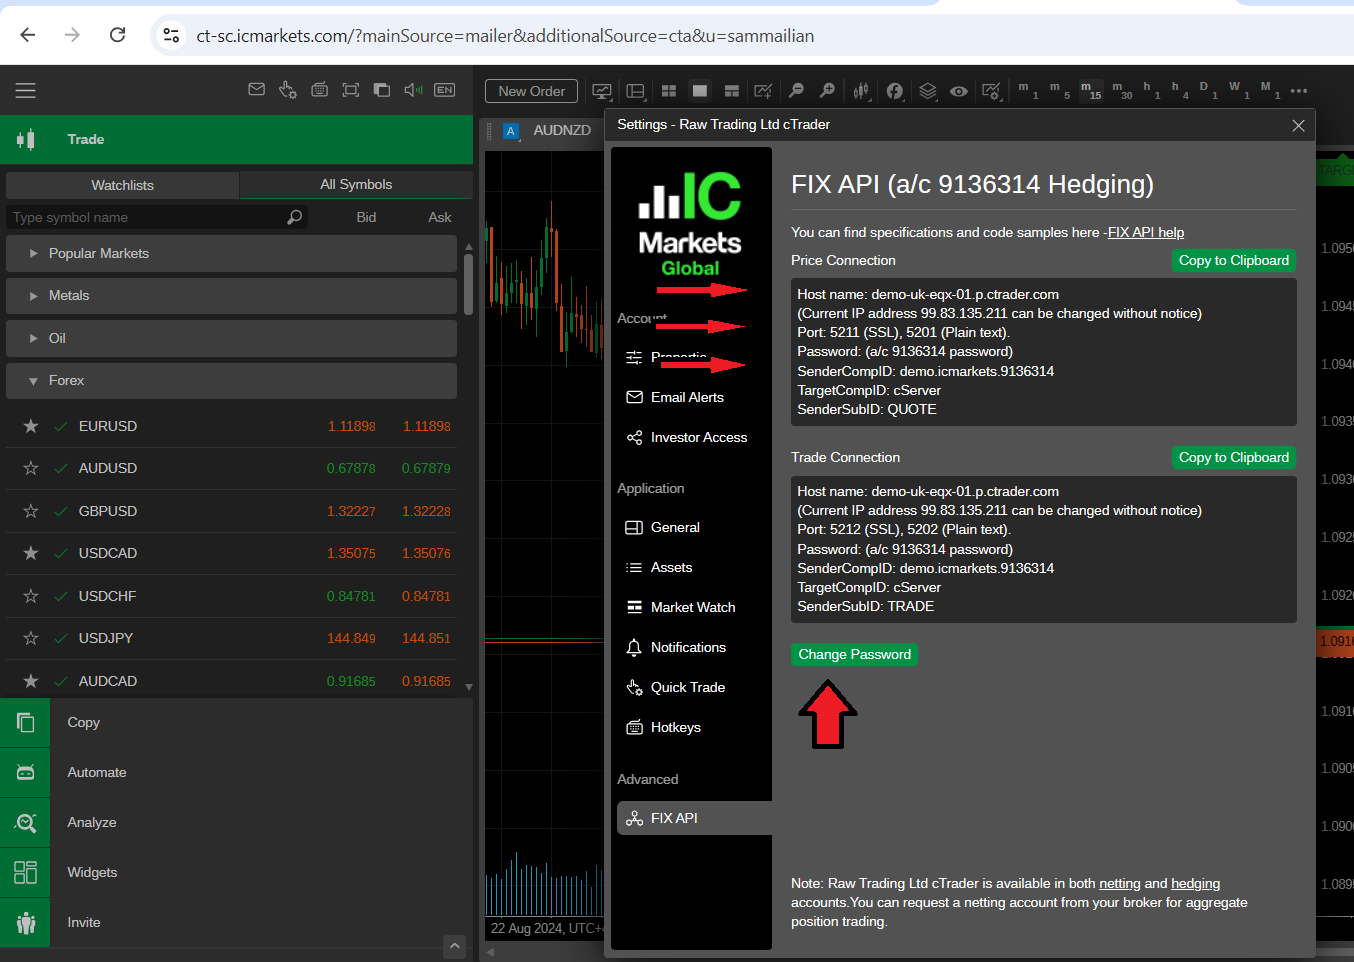This screenshot has height=962, width=1354.
Task: Open the chart mode monitor dropdown
Action: (x=602, y=91)
